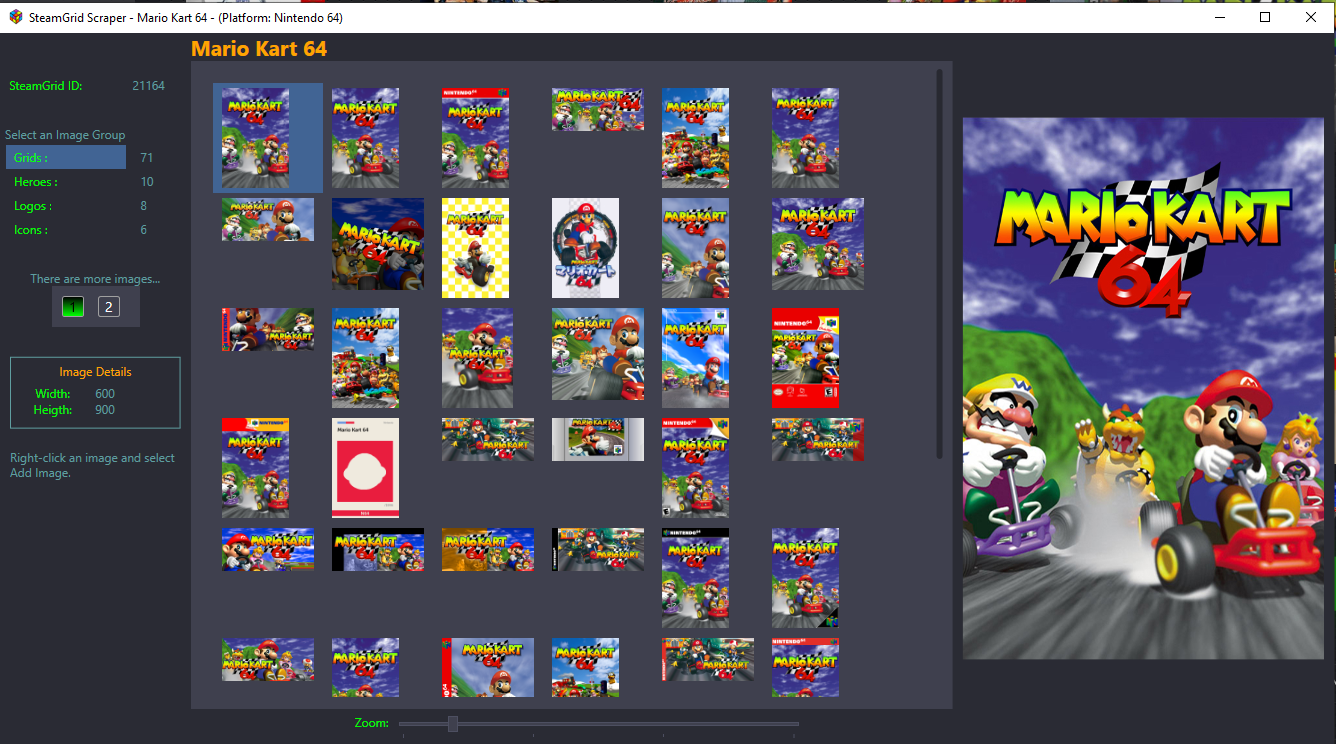
Task: Select racetrack banner with black left spine
Action: point(598,549)
